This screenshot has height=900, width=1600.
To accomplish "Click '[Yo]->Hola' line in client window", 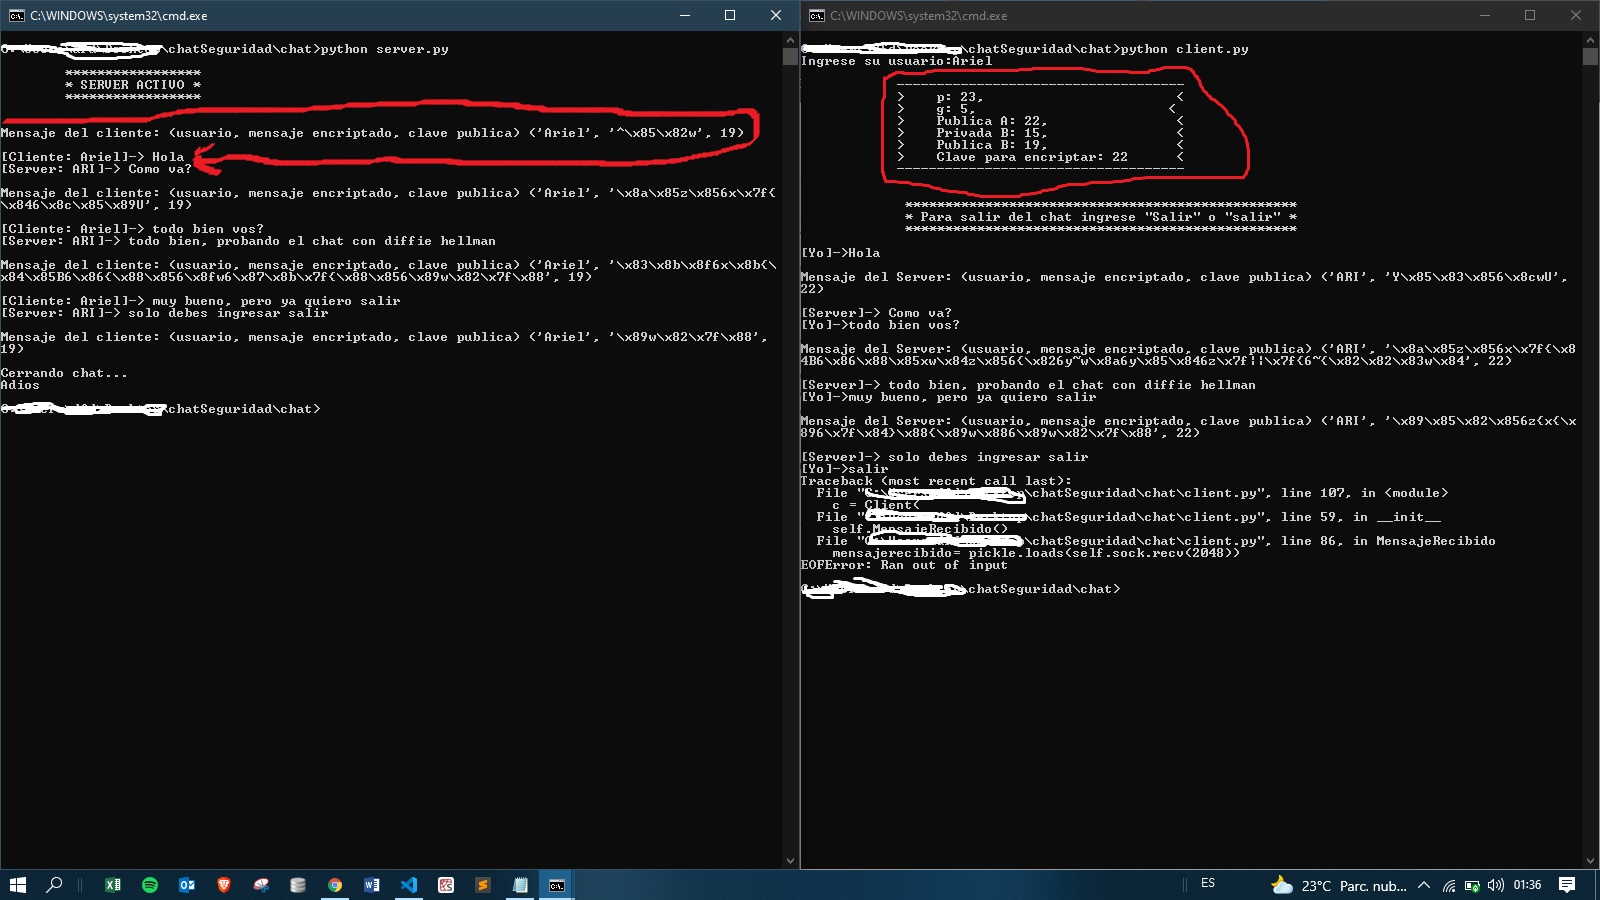I will point(840,253).
